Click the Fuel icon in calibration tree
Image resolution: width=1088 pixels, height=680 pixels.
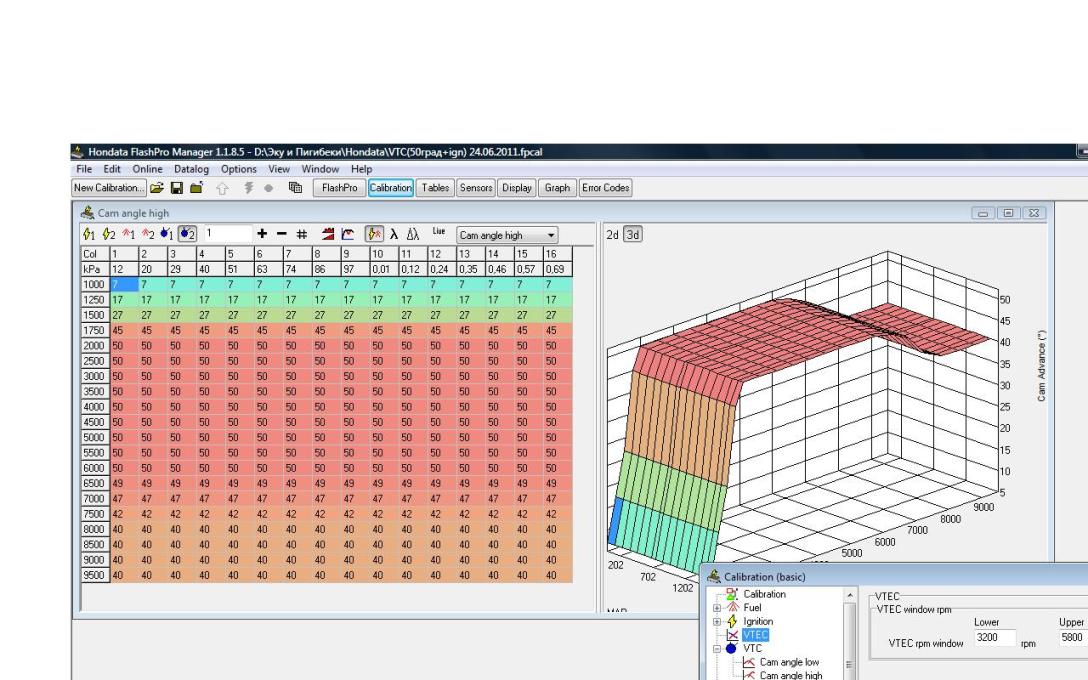(732, 607)
